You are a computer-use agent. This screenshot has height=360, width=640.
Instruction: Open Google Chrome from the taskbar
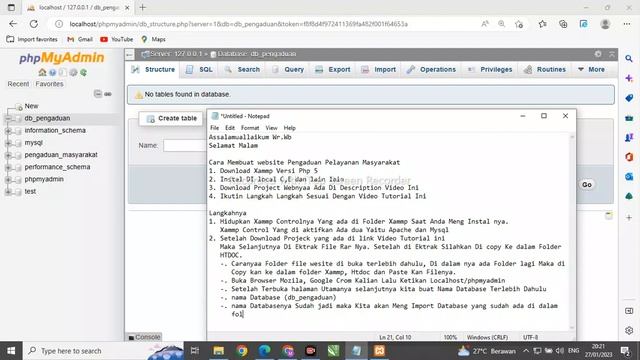point(242,351)
